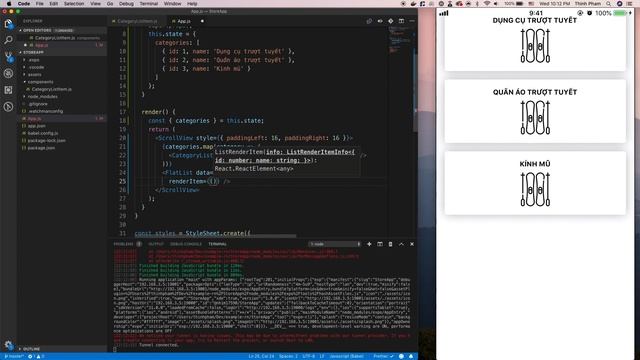Image resolution: width=640 pixels, height=360 pixels.
Task: Click the Open Preview eye icon in editor toolbar
Action: [x=380, y=21]
